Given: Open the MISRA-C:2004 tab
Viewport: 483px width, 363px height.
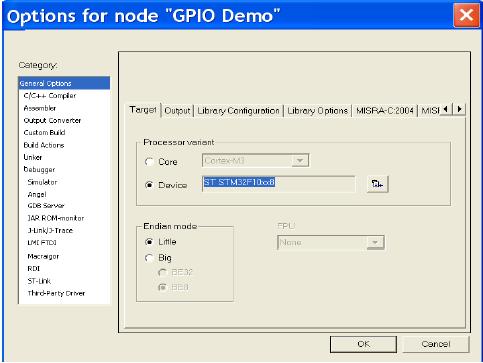Looking at the screenshot, I should tap(385, 111).
